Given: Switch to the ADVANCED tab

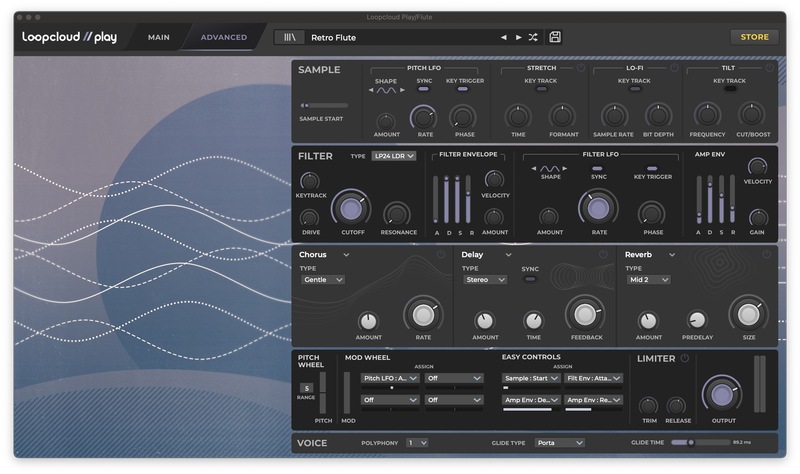Looking at the screenshot, I should click(x=224, y=37).
